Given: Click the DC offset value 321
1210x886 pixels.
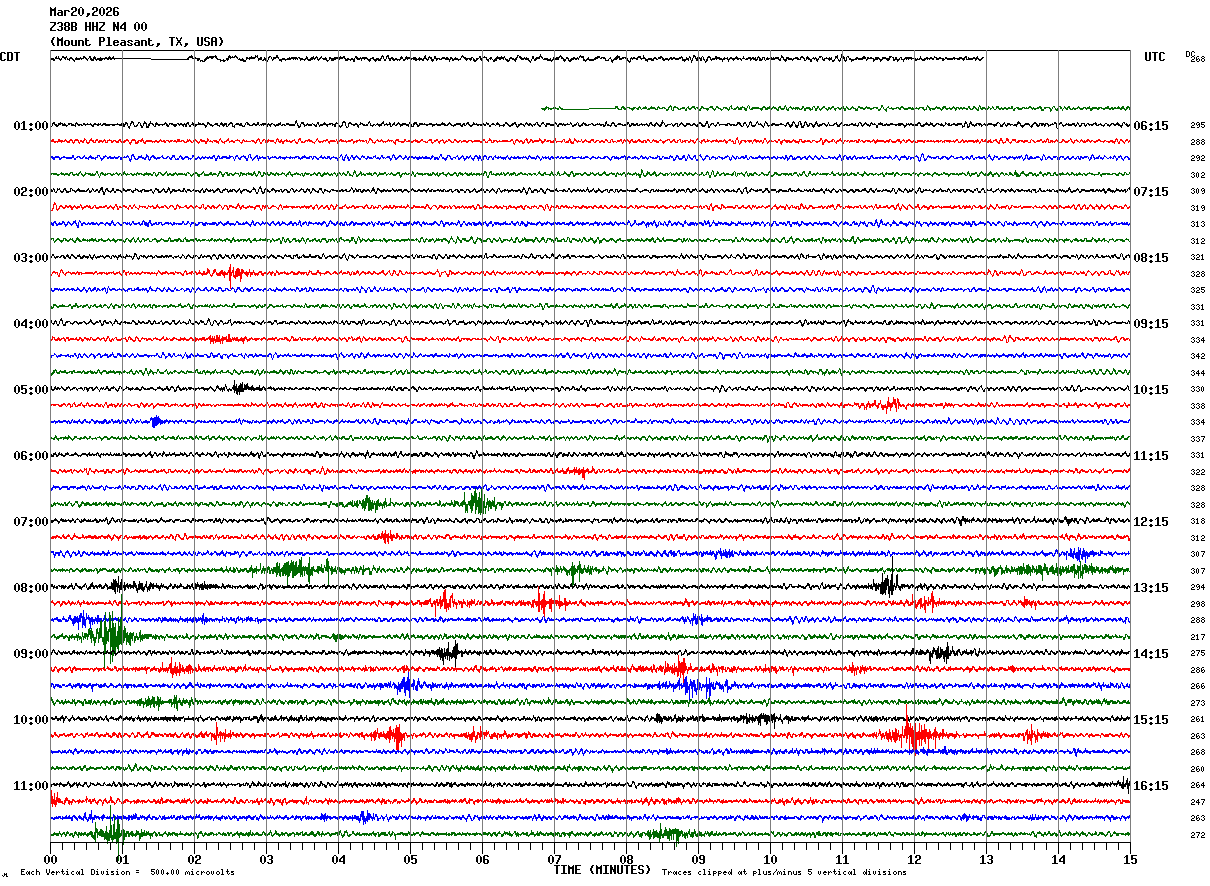Looking at the screenshot, I should (x=1197, y=258).
